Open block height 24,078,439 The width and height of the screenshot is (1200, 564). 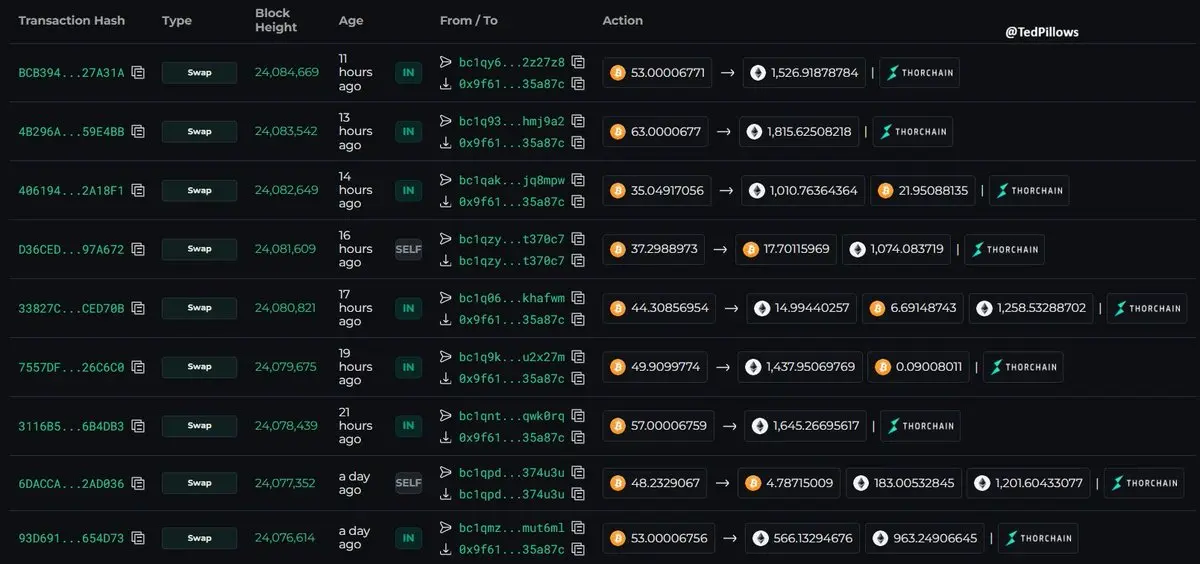coord(285,426)
